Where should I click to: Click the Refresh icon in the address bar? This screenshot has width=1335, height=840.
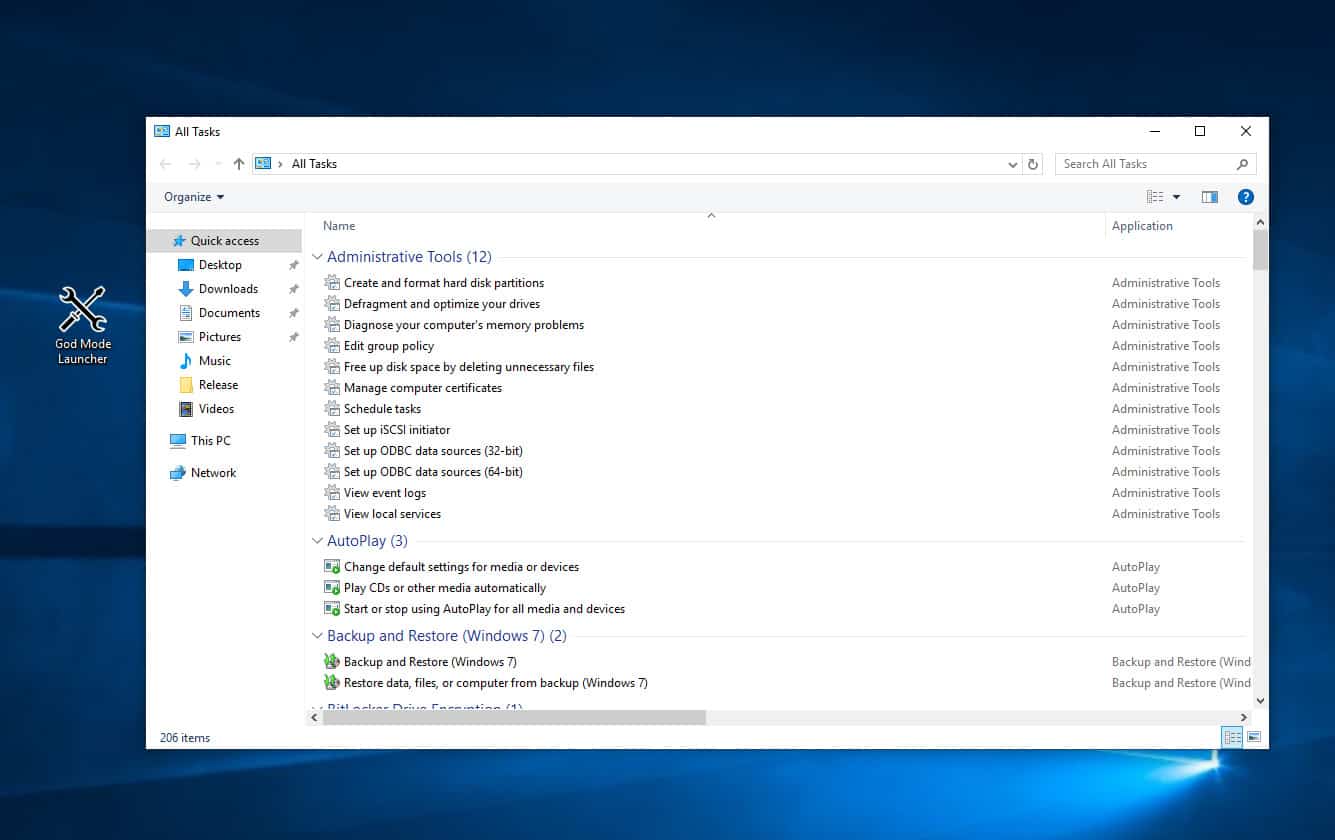click(x=1033, y=163)
